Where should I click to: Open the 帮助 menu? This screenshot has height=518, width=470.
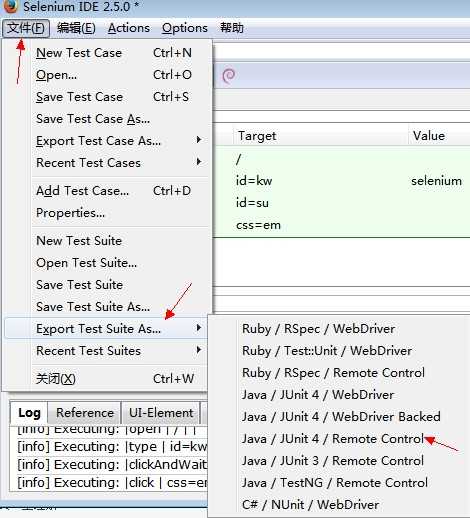[x=232, y=28]
